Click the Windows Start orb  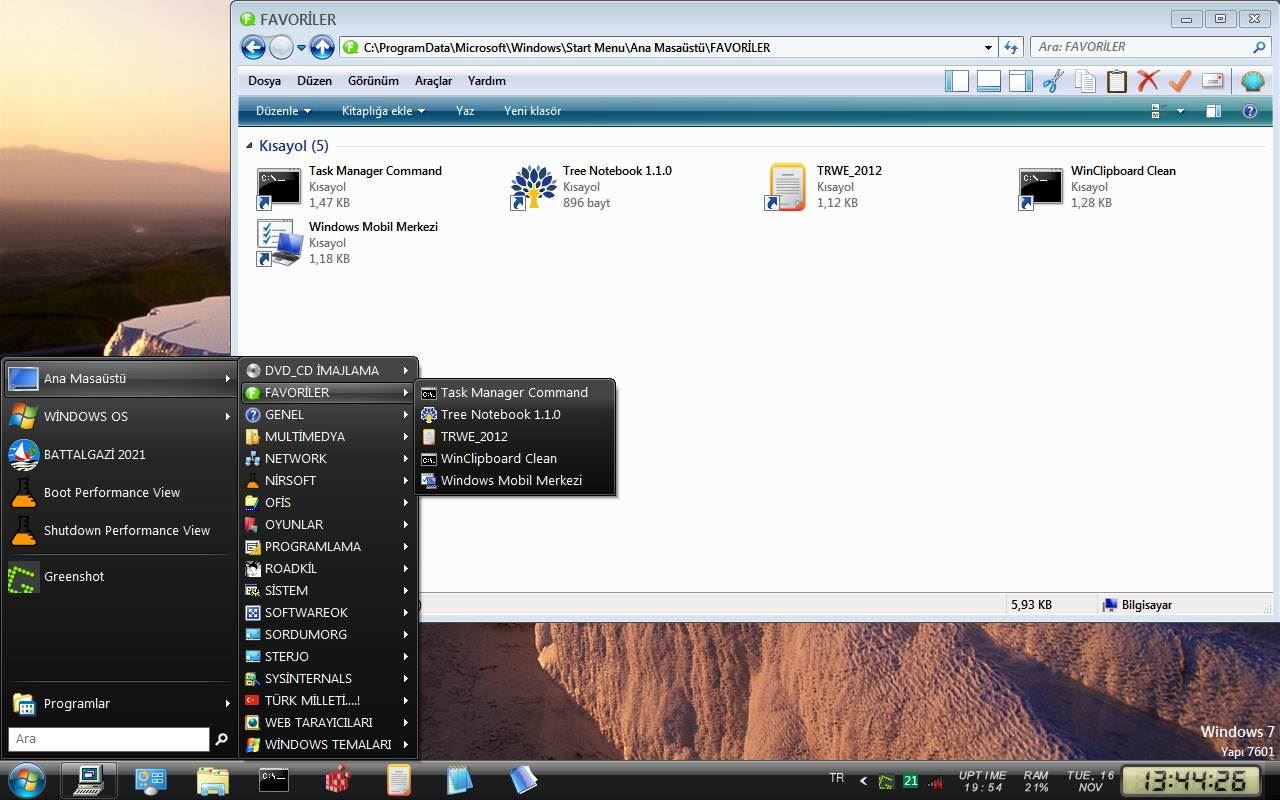tap(25, 780)
